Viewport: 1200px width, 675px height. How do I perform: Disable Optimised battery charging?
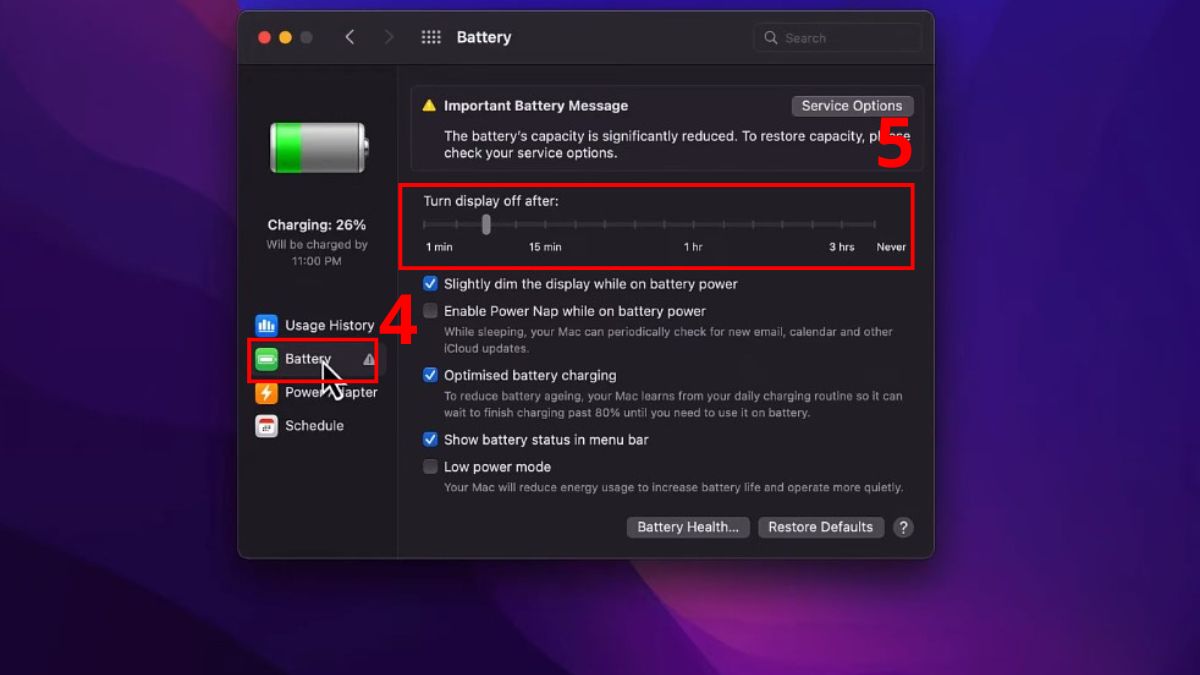(430, 375)
